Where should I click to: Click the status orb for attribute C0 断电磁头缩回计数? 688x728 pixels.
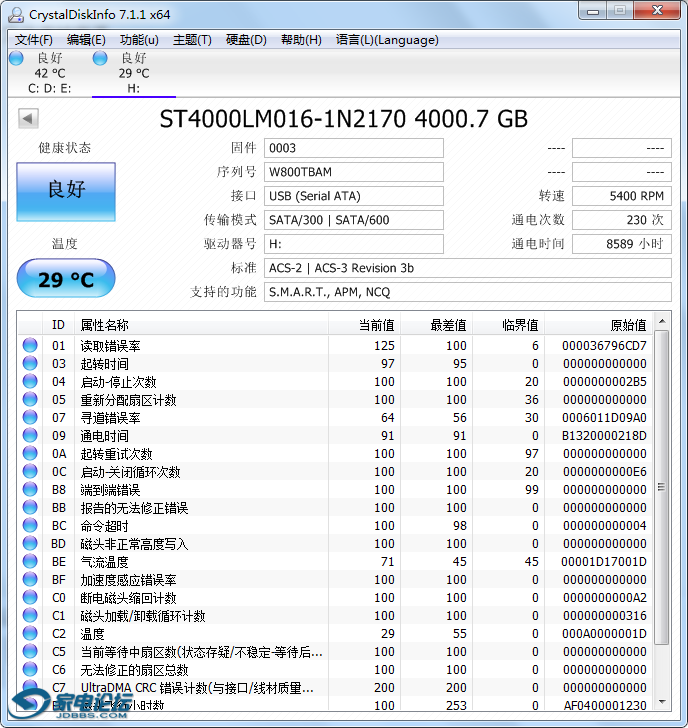pyautogui.click(x=30, y=597)
